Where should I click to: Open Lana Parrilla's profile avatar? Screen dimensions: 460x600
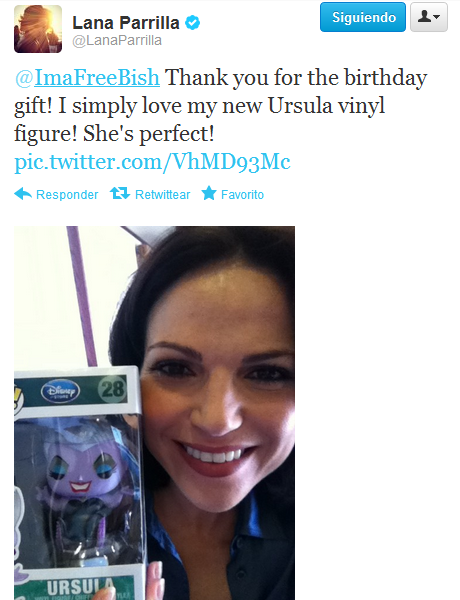pos(38,29)
